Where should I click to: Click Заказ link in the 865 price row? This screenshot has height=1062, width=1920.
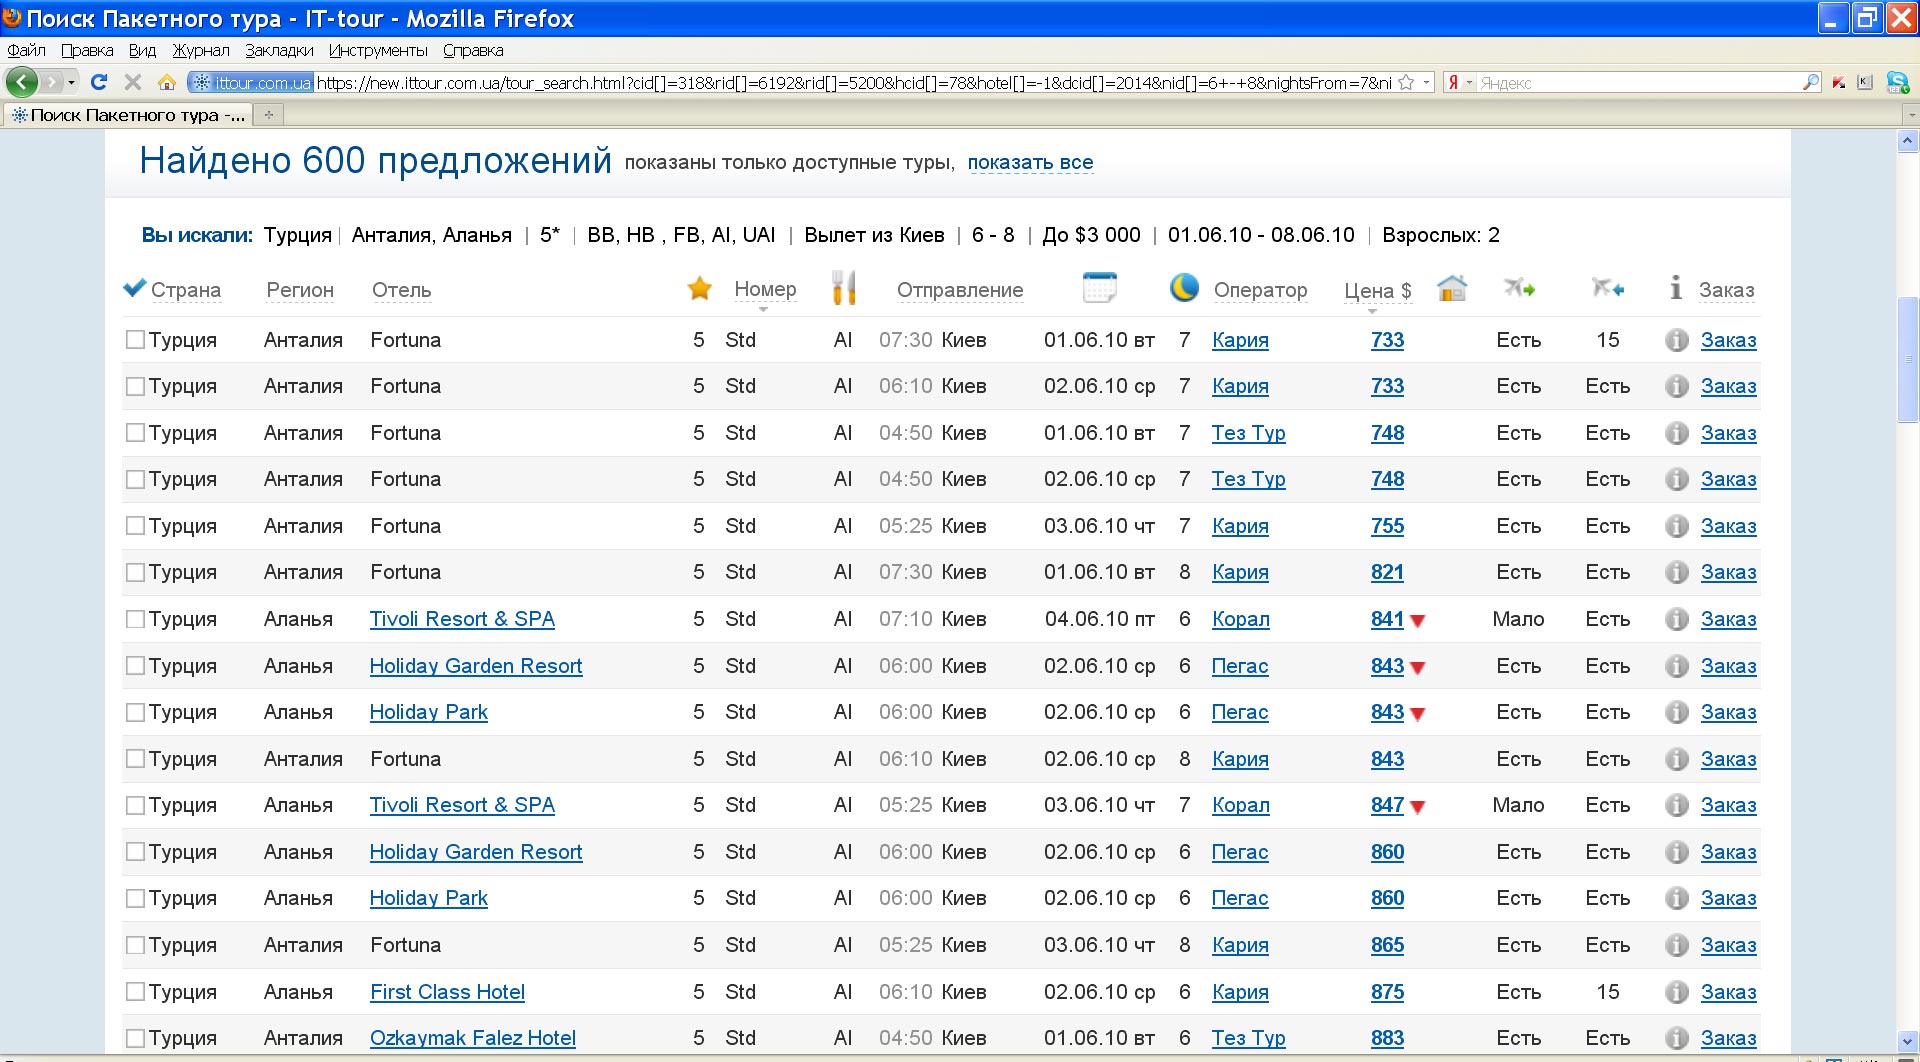(x=1728, y=945)
